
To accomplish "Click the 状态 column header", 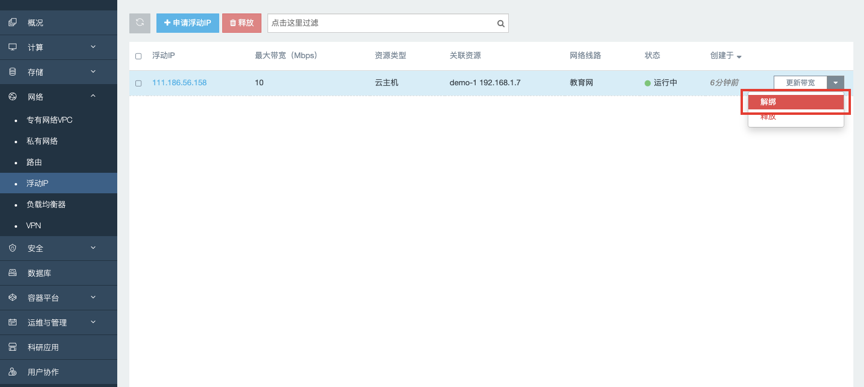I will tap(652, 56).
